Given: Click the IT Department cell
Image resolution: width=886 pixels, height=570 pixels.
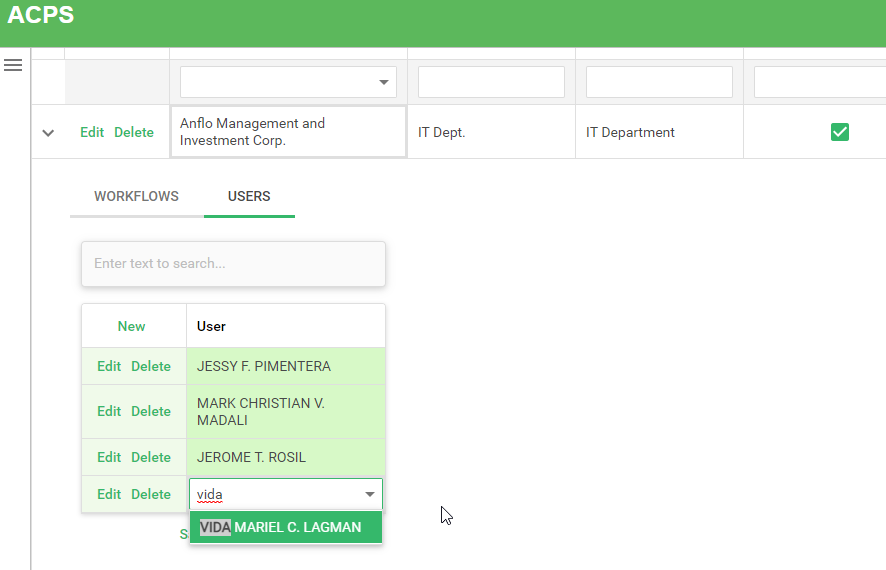Looking at the screenshot, I should [659, 132].
